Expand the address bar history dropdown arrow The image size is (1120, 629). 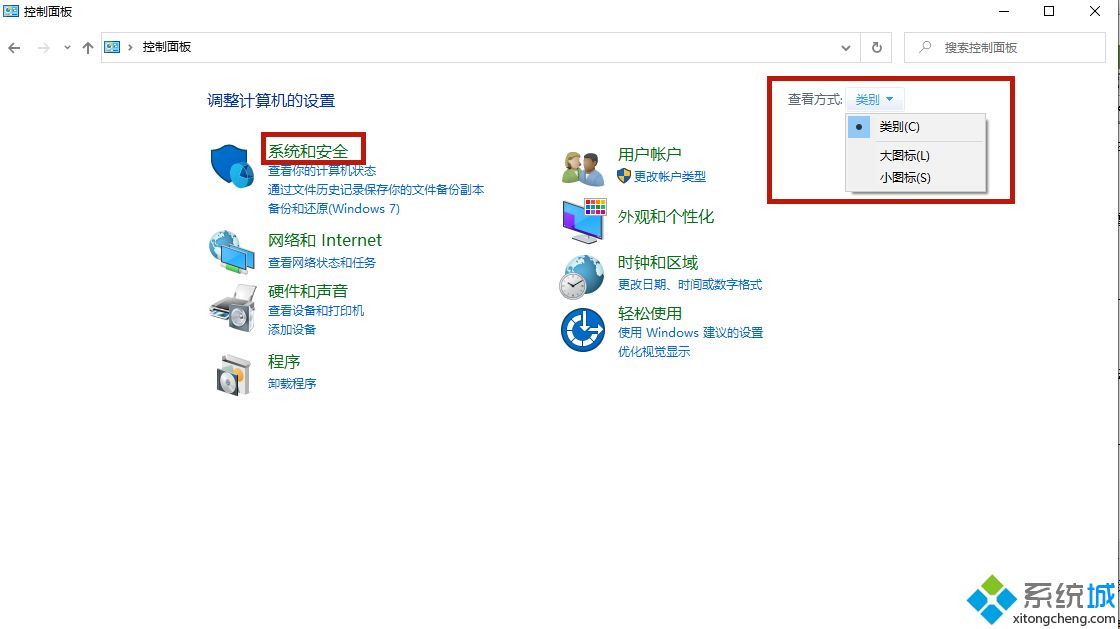click(846, 47)
